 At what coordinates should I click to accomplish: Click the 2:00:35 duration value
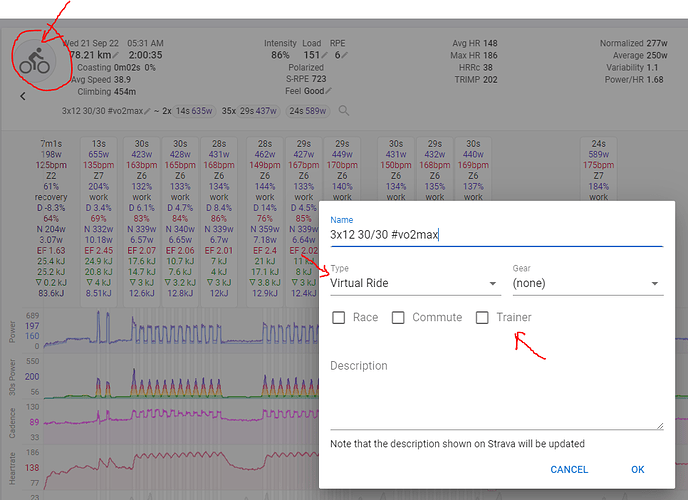145,55
